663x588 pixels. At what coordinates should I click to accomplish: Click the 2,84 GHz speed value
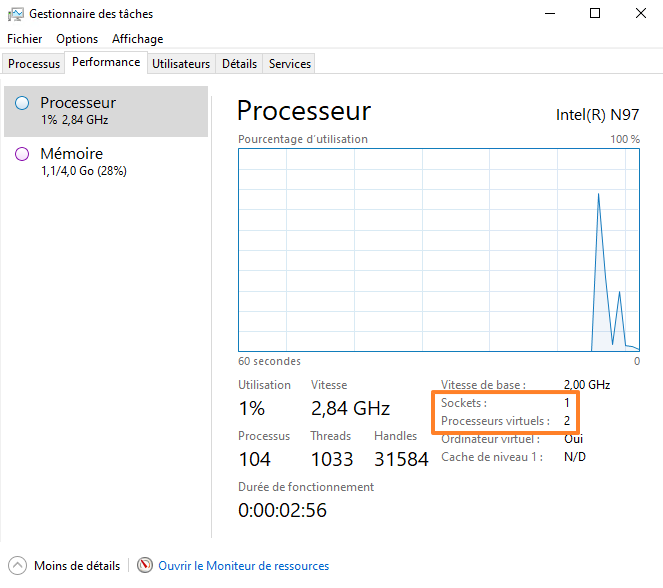pyautogui.click(x=351, y=408)
